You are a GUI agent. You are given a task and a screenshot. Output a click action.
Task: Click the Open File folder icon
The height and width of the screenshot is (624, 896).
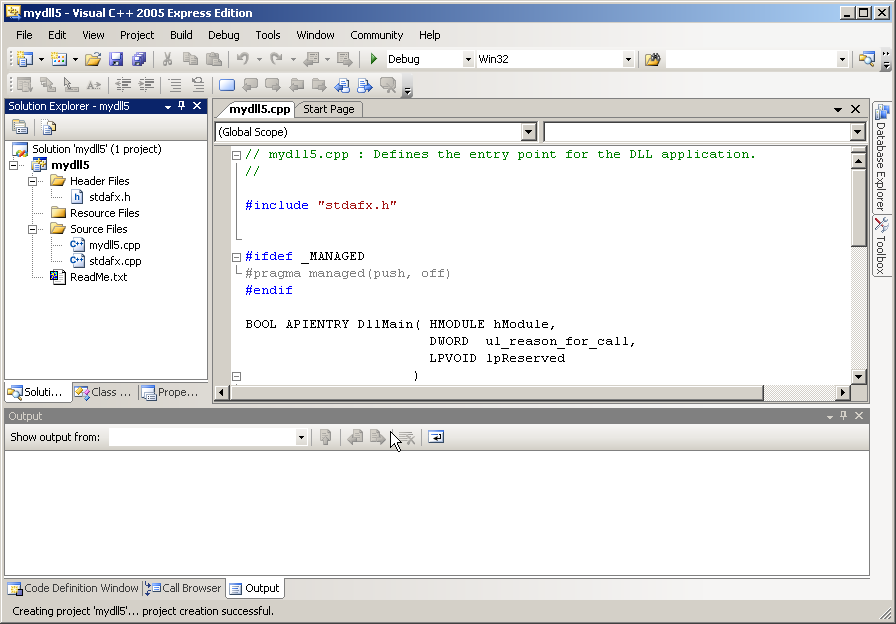click(93, 59)
